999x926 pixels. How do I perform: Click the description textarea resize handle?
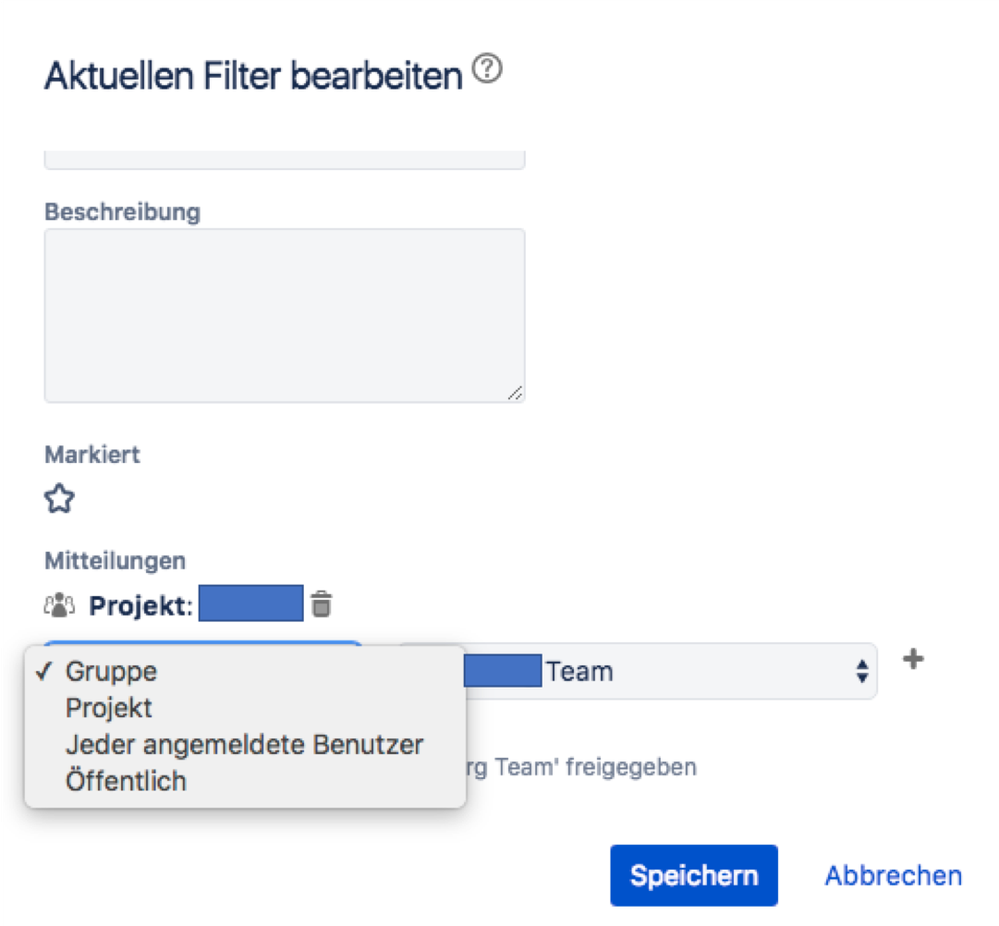coord(515,394)
